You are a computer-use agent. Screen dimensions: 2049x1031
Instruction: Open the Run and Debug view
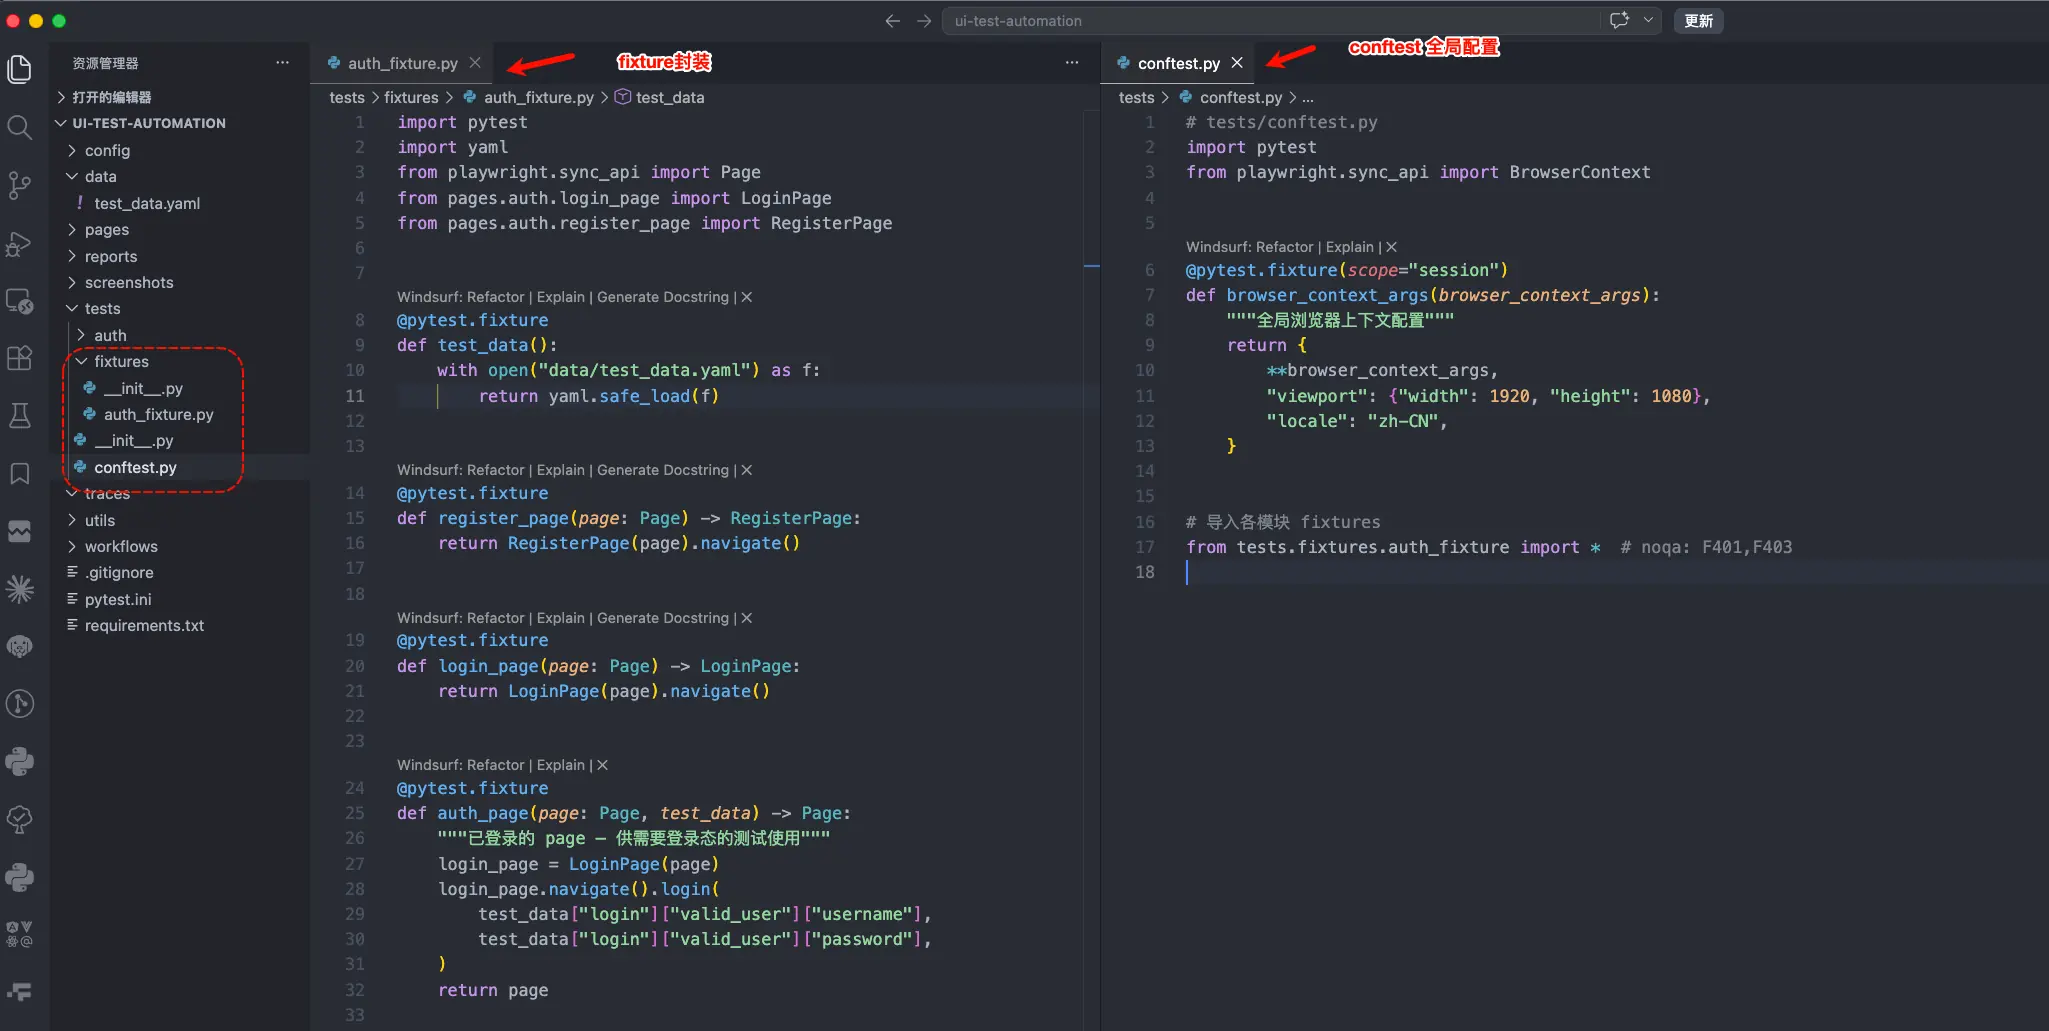click(x=19, y=243)
